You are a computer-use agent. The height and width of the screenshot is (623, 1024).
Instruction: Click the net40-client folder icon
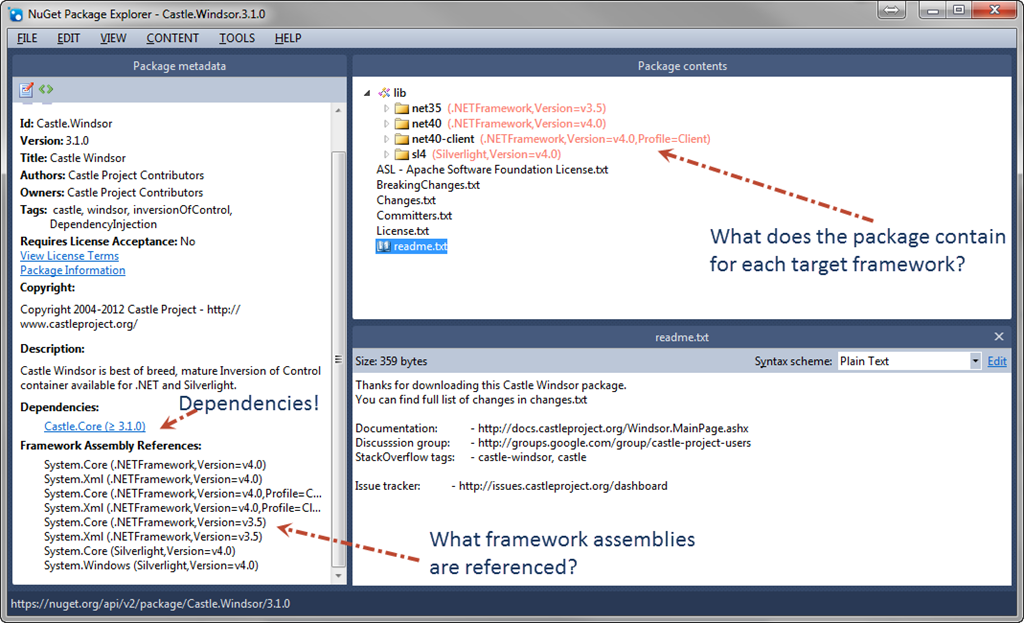tap(402, 139)
